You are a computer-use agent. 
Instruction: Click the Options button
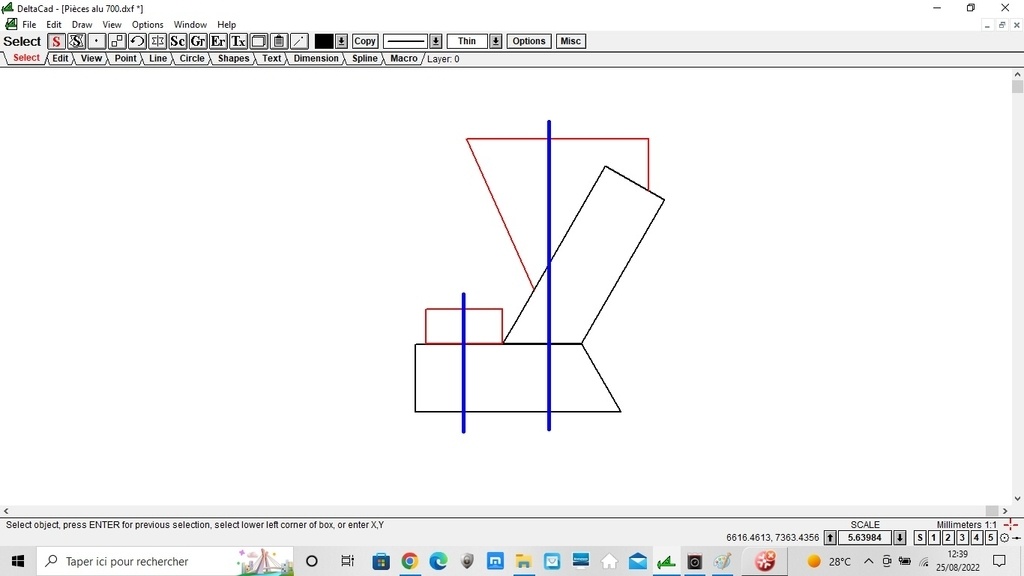point(528,41)
